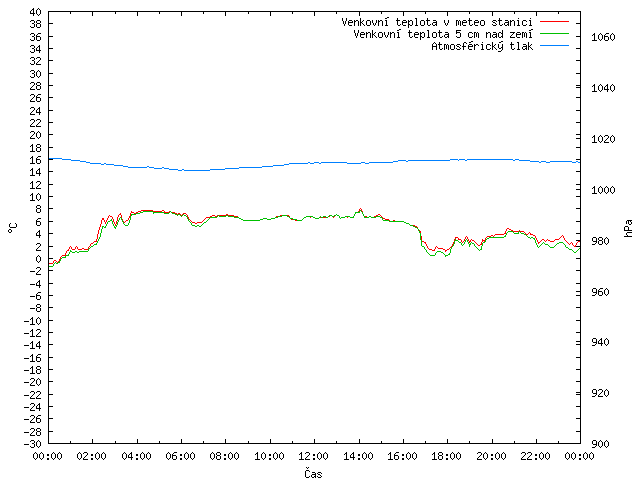Click the "36" tick on the °C axis

[x=36, y=37]
